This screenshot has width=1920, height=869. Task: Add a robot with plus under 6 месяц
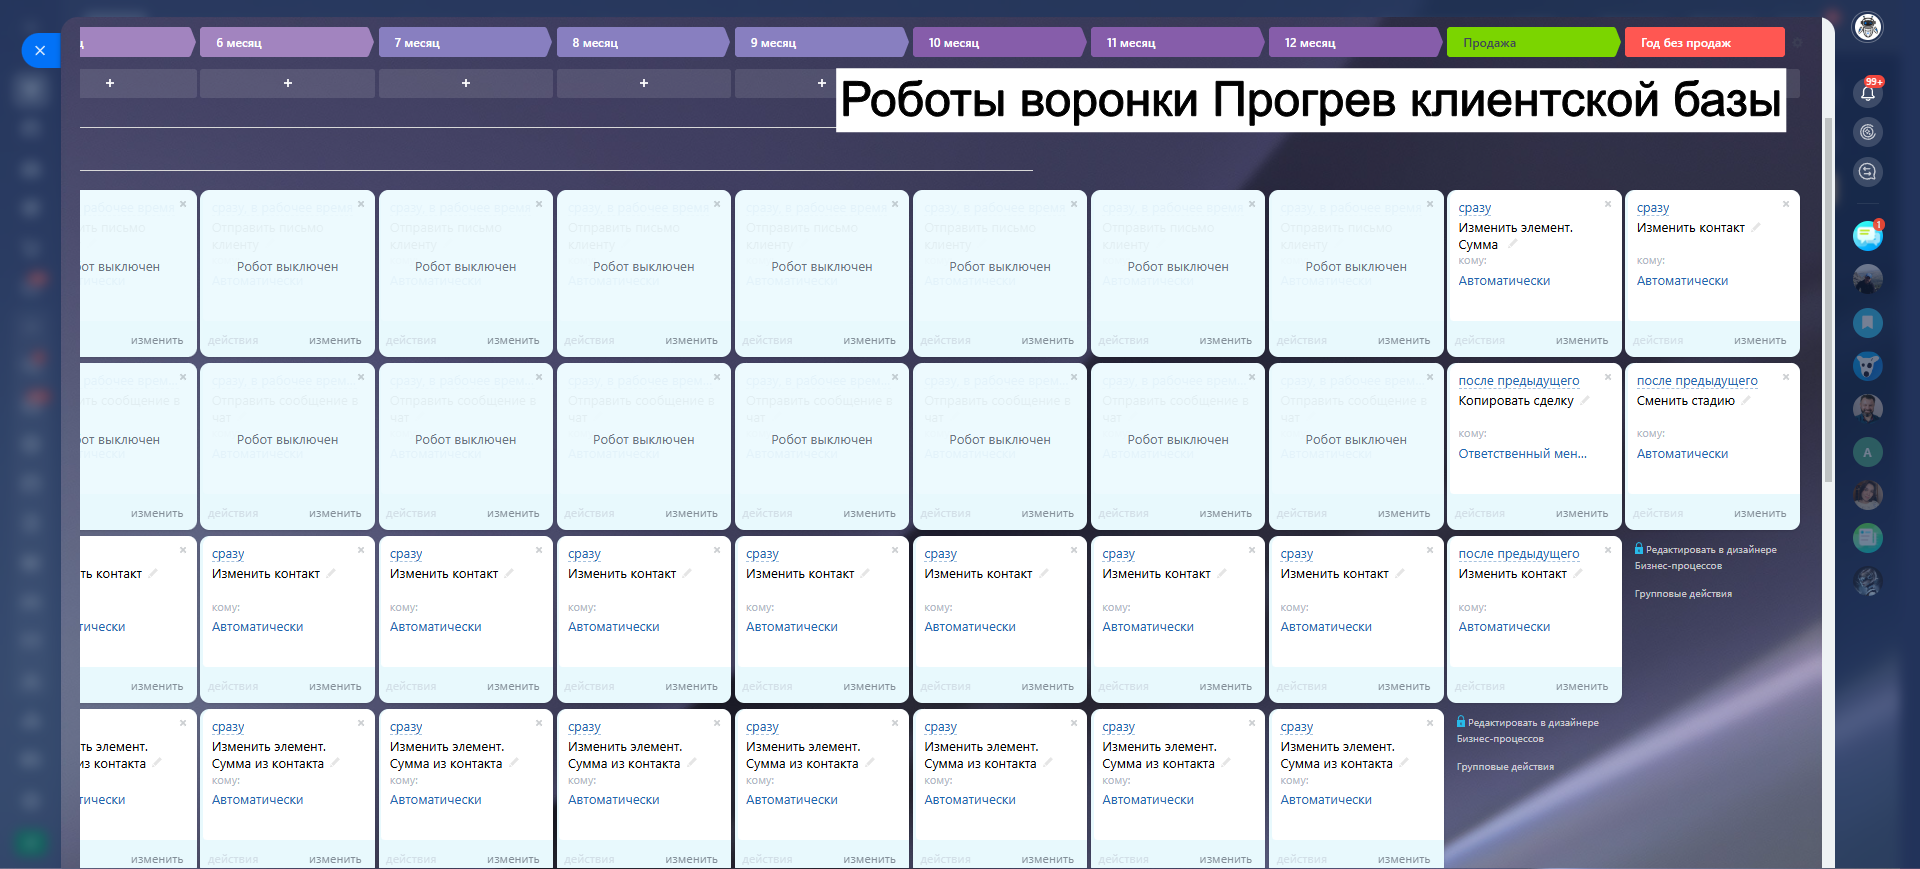[x=288, y=83]
